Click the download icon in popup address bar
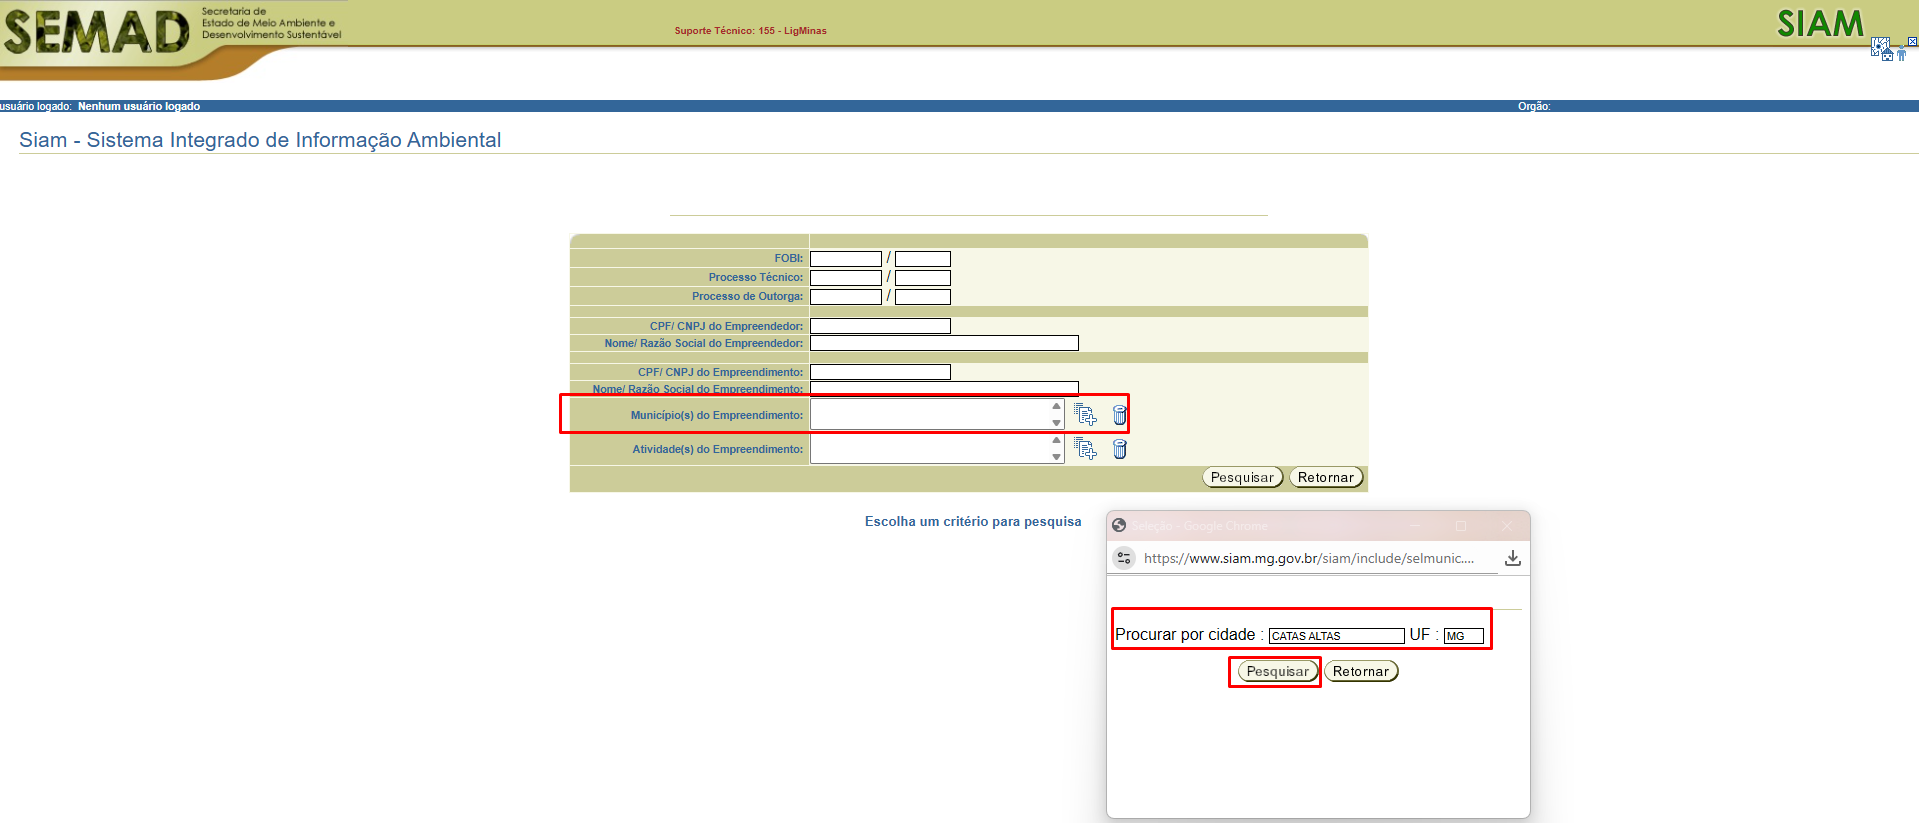 [x=1512, y=558]
